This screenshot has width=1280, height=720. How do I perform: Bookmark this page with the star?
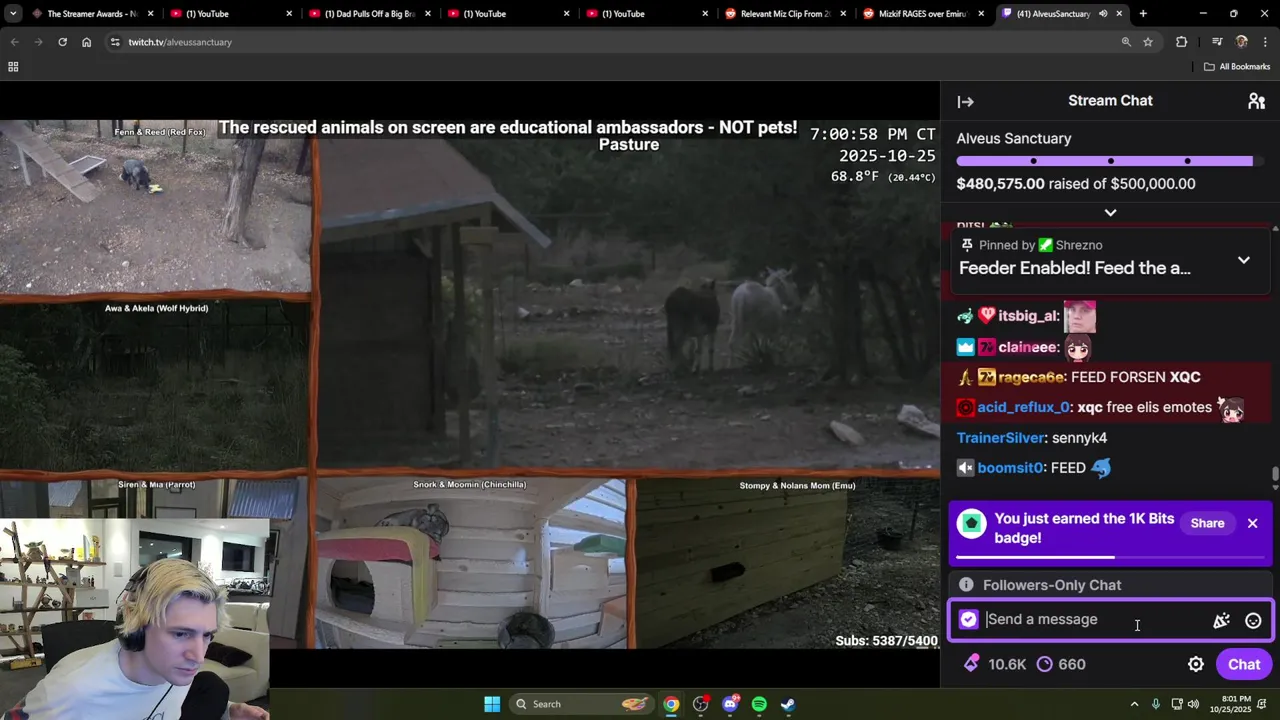pyautogui.click(x=1148, y=42)
